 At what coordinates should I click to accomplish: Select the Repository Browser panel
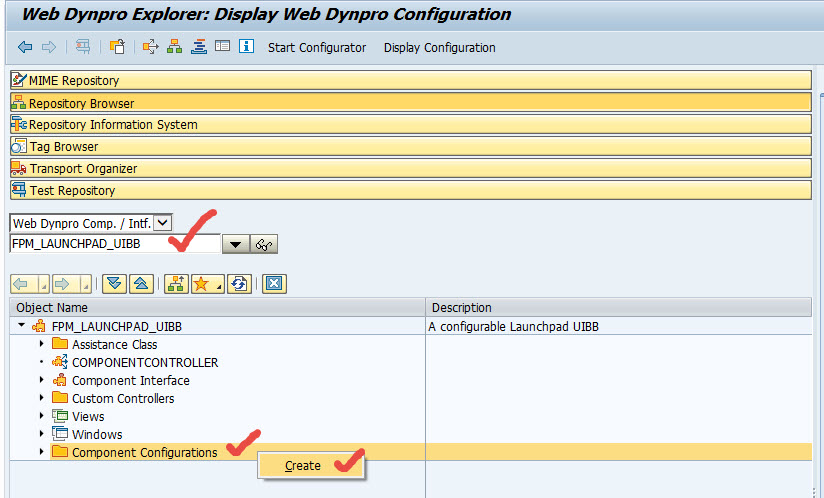(411, 103)
